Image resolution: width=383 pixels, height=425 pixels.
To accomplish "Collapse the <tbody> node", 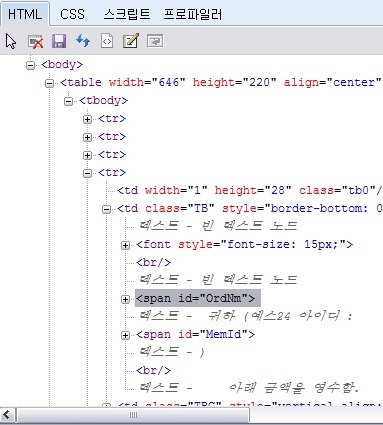I will click(x=68, y=101).
